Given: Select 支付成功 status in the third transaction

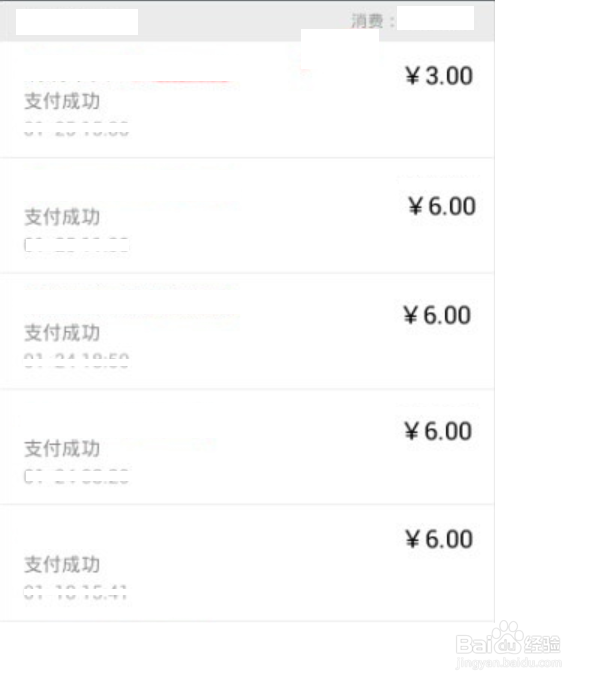Looking at the screenshot, I should coord(62,333).
